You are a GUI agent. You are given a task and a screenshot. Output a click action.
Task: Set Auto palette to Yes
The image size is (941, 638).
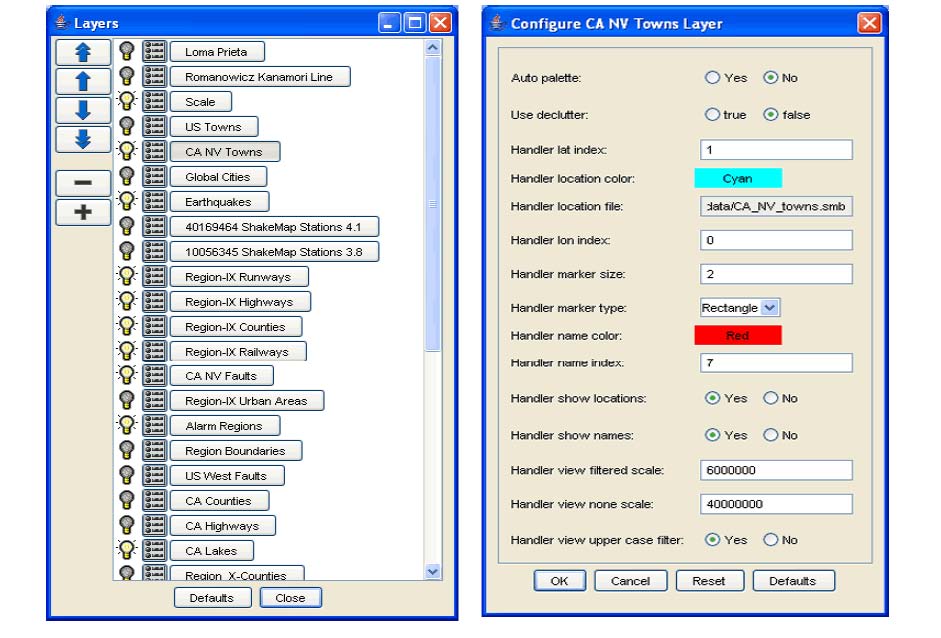[712, 77]
